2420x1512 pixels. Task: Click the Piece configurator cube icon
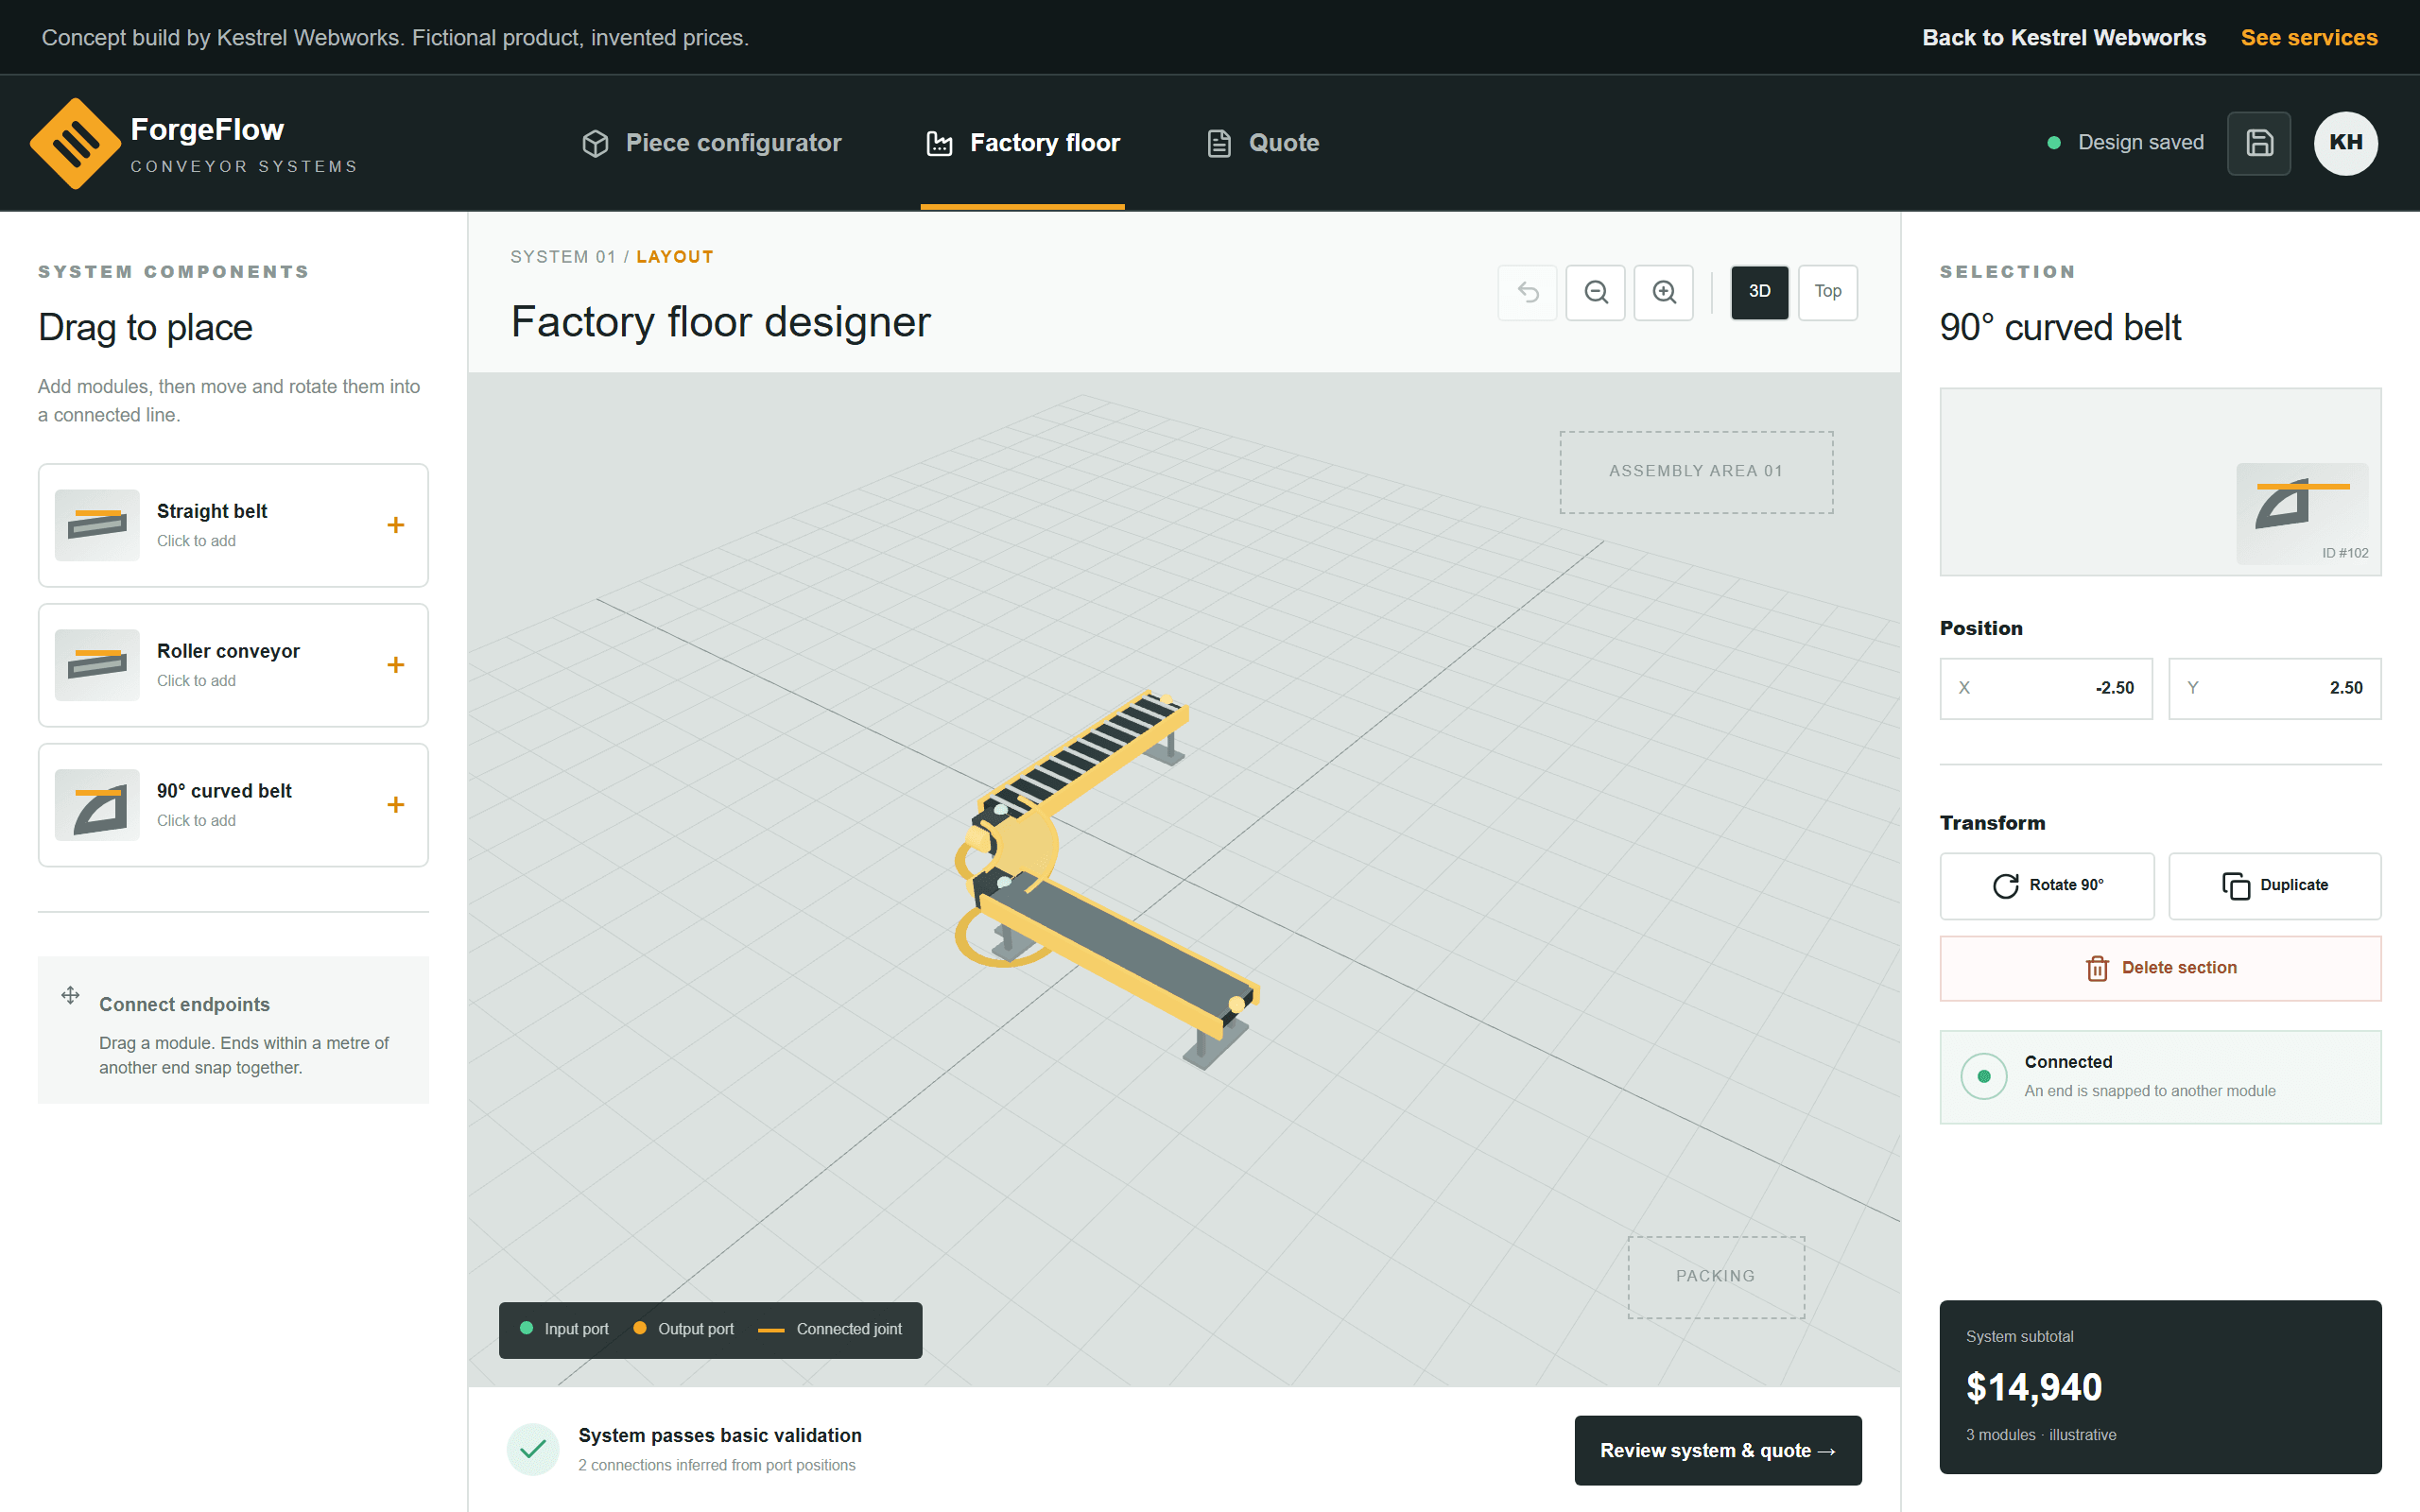pos(596,144)
